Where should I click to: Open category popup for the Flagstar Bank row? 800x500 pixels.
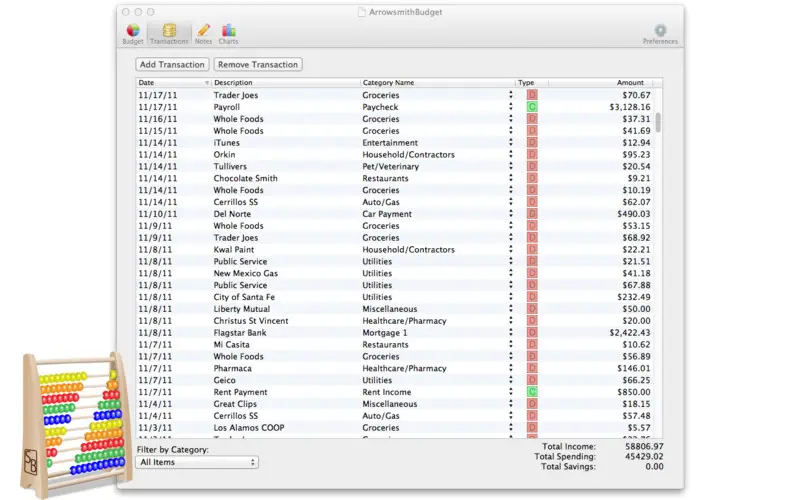coord(510,332)
